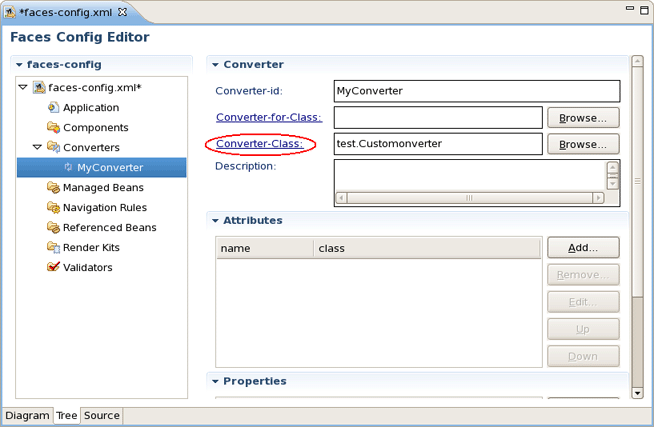Click main panel scrollbar up arrow
The image size is (654, 427).
click(637, 61)
